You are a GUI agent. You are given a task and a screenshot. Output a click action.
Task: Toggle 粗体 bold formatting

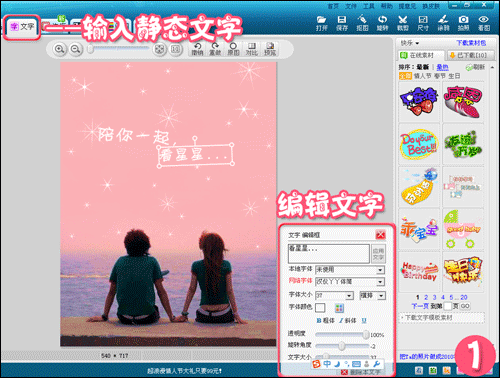tap(326, 320)
